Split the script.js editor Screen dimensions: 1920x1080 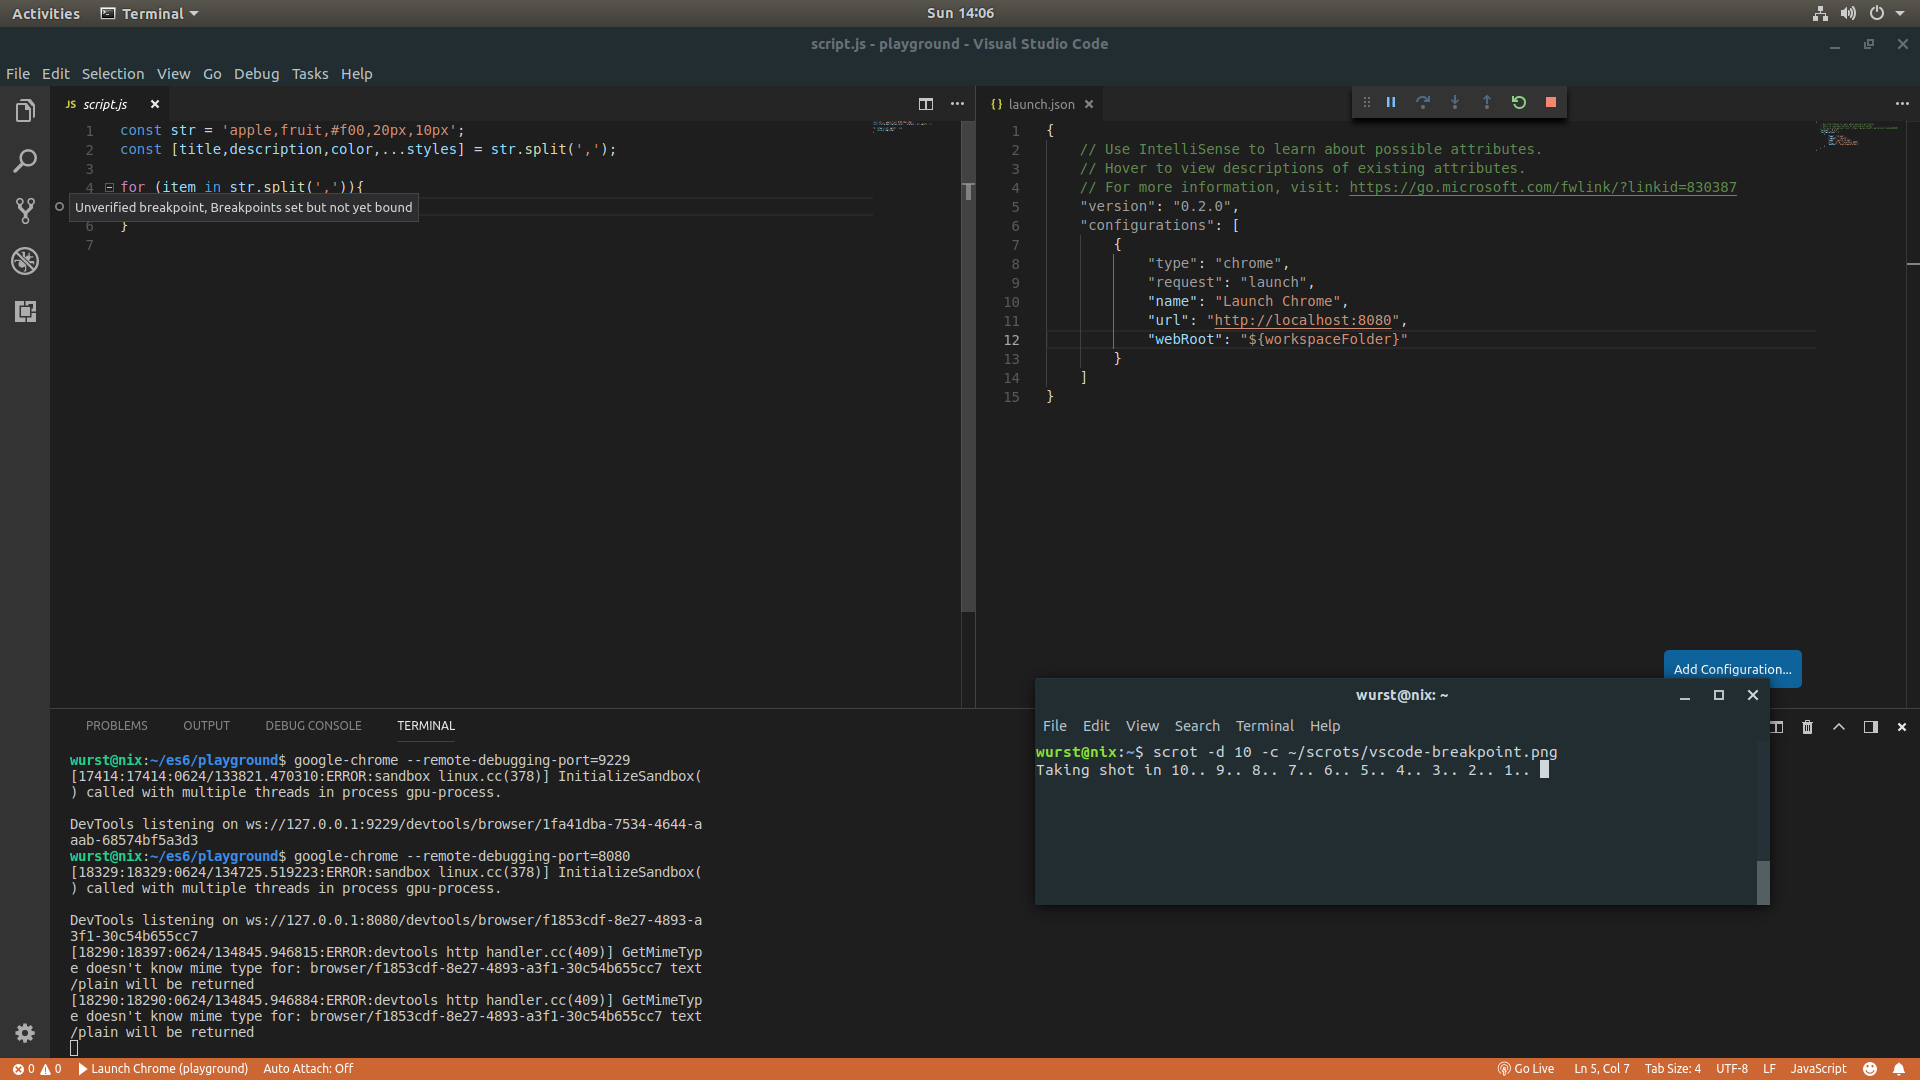925,104
